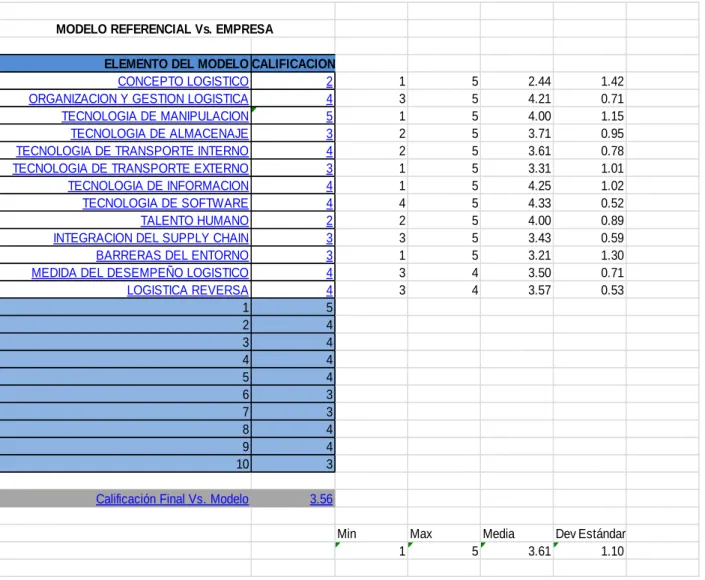The image size is (705, 580).
Task: Select the Dev Estándar label cell
Action: point(590,534)
